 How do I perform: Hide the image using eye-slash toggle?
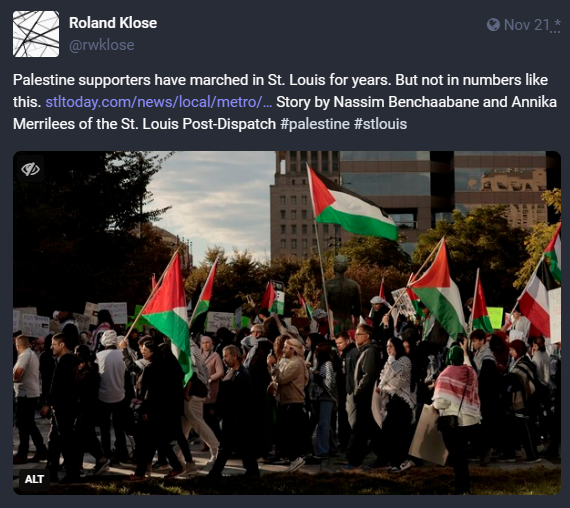point(30,169)
